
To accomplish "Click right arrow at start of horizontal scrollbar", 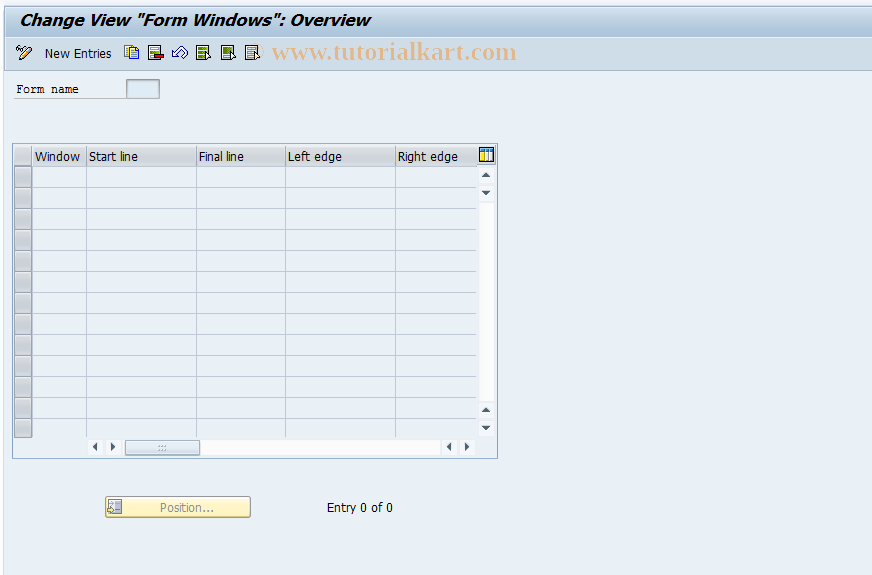I will (x=113, y=447).
